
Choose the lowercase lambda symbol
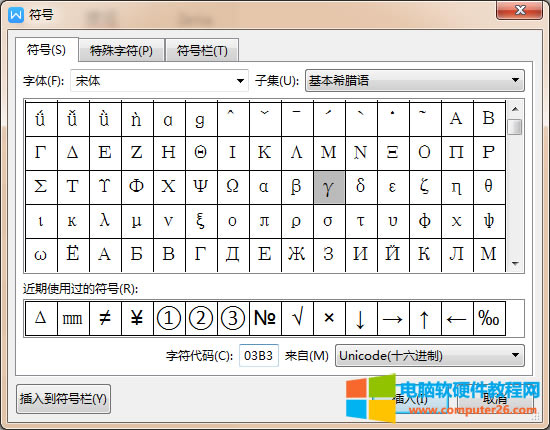105,221
